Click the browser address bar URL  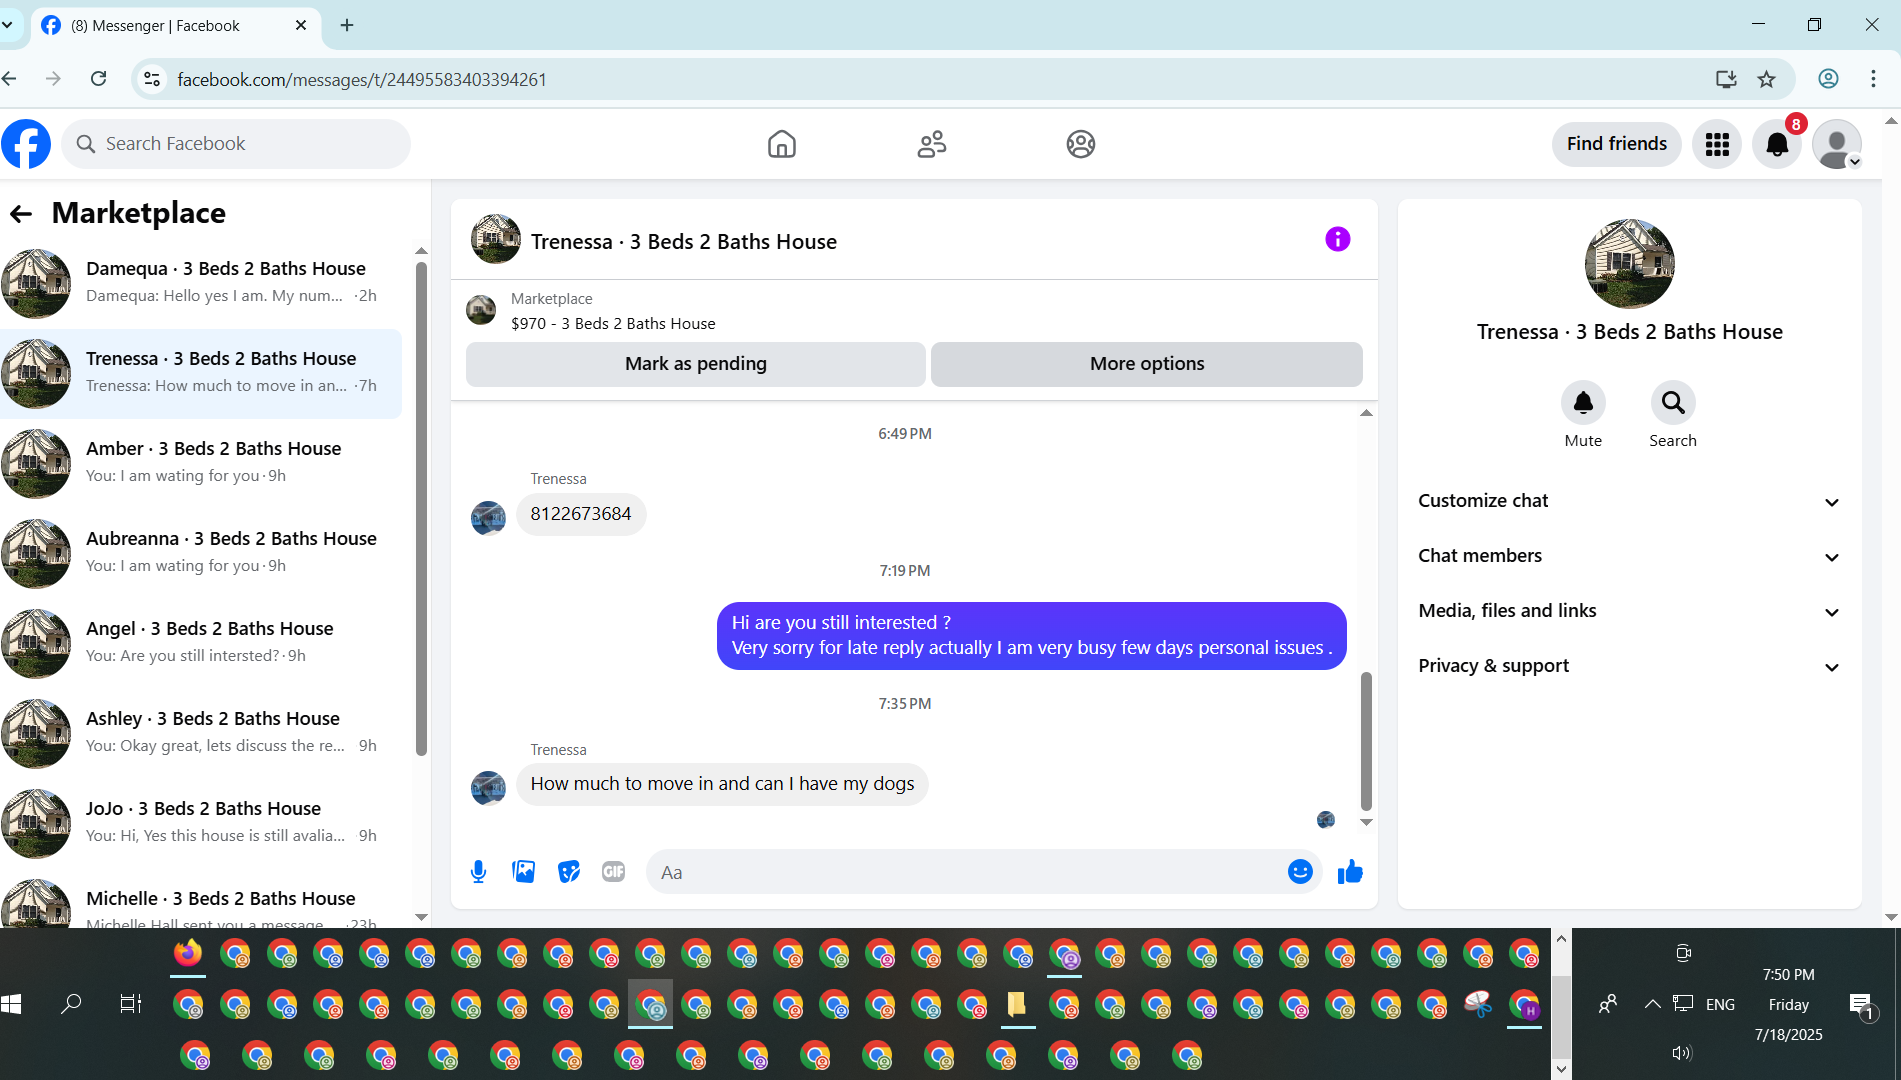click(x=362, y=80)
